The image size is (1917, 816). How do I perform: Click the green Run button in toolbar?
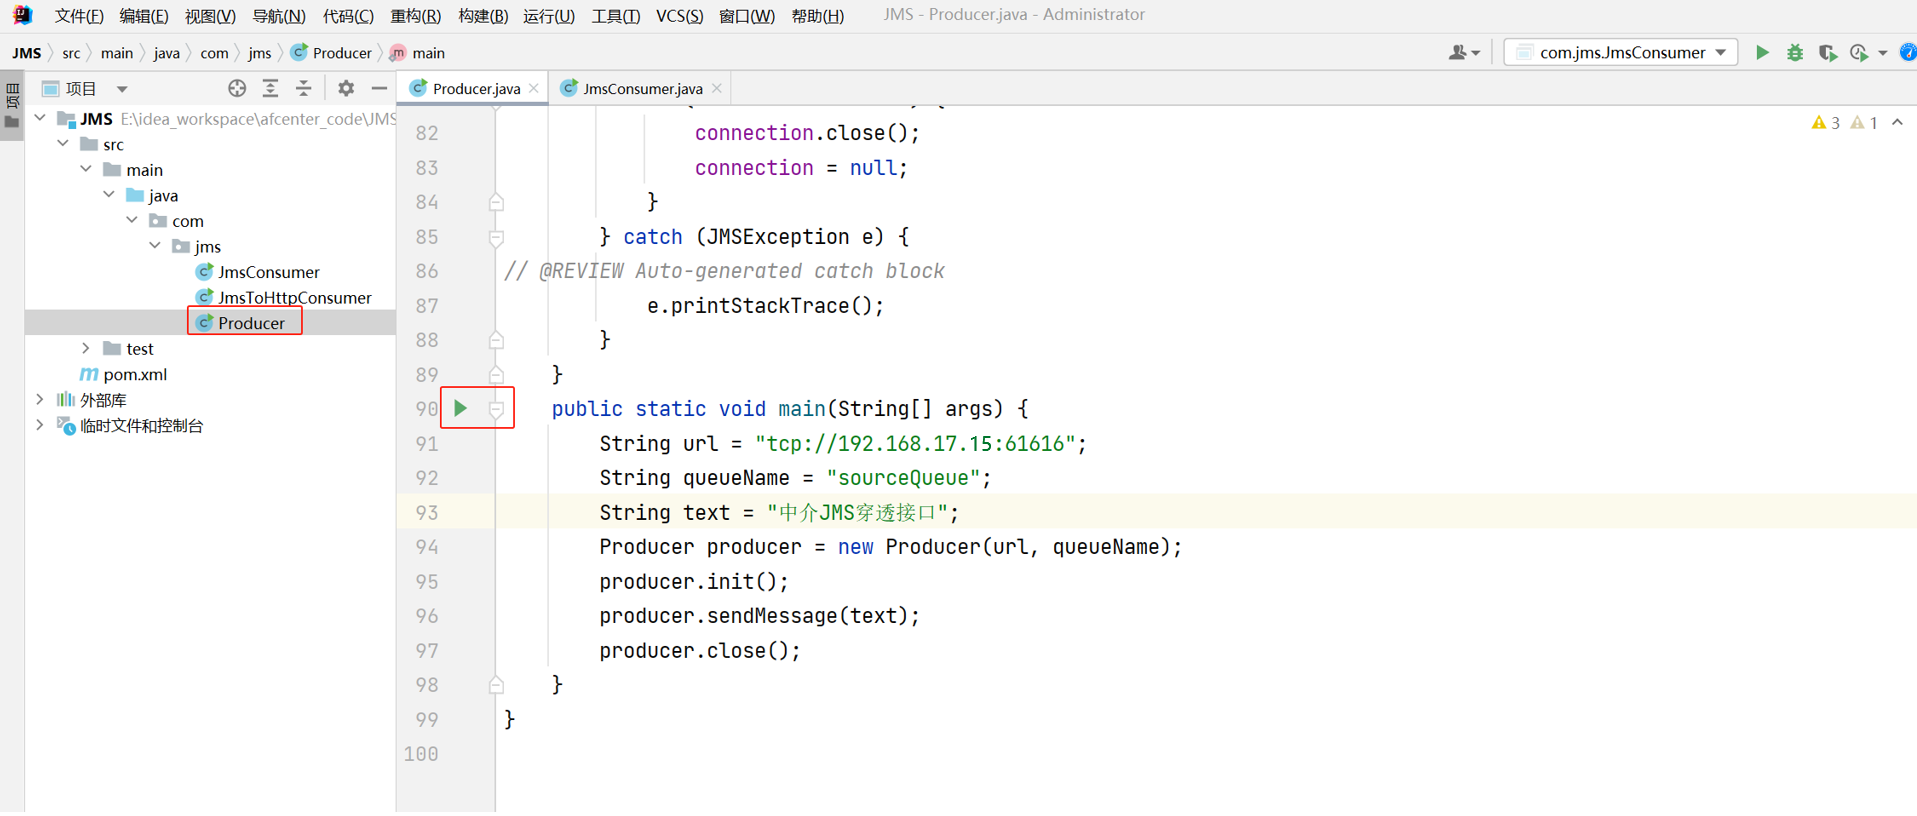(x=1762, y=53)
